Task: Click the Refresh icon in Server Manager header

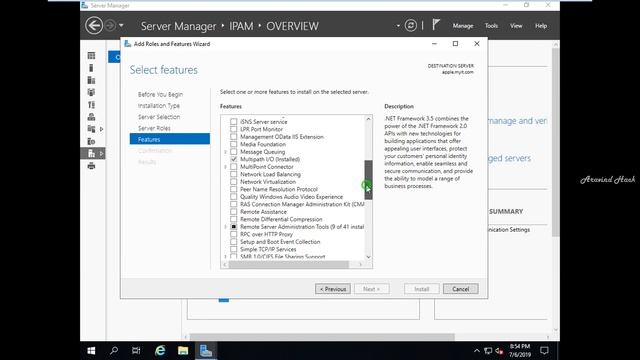Action: 411,26
